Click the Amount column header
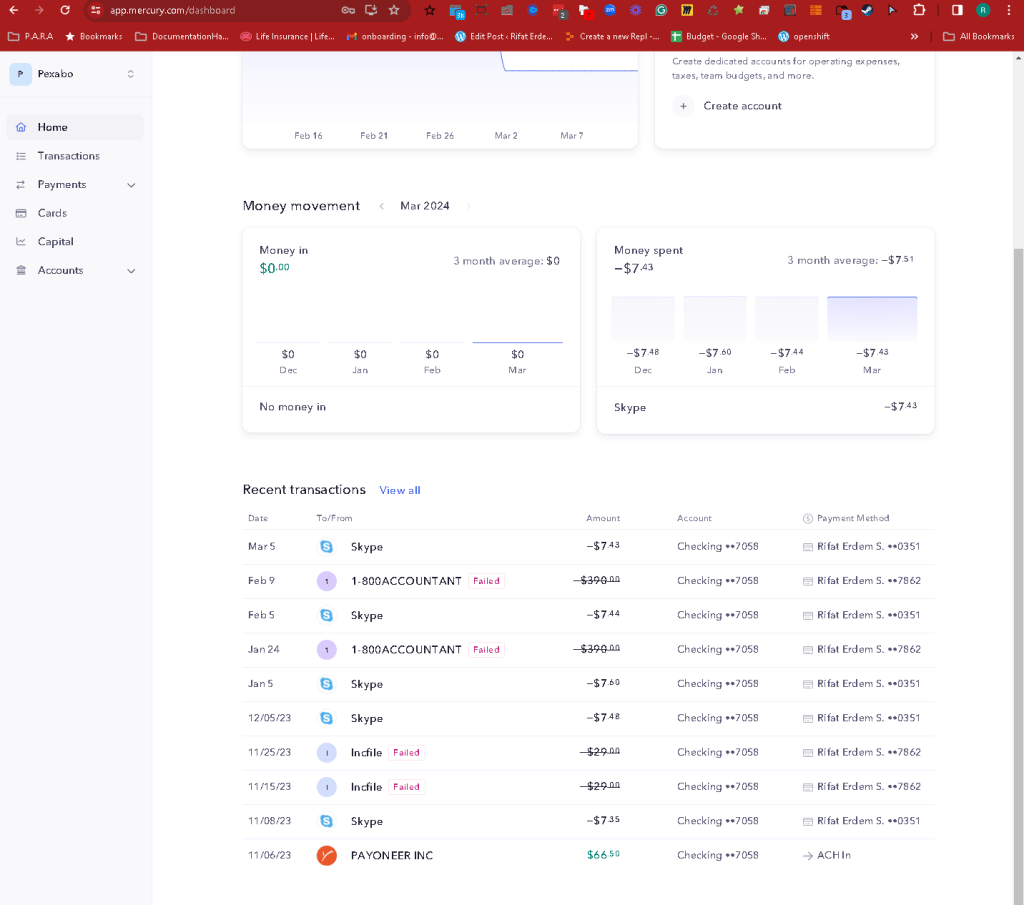 click(x=603, y=518)
